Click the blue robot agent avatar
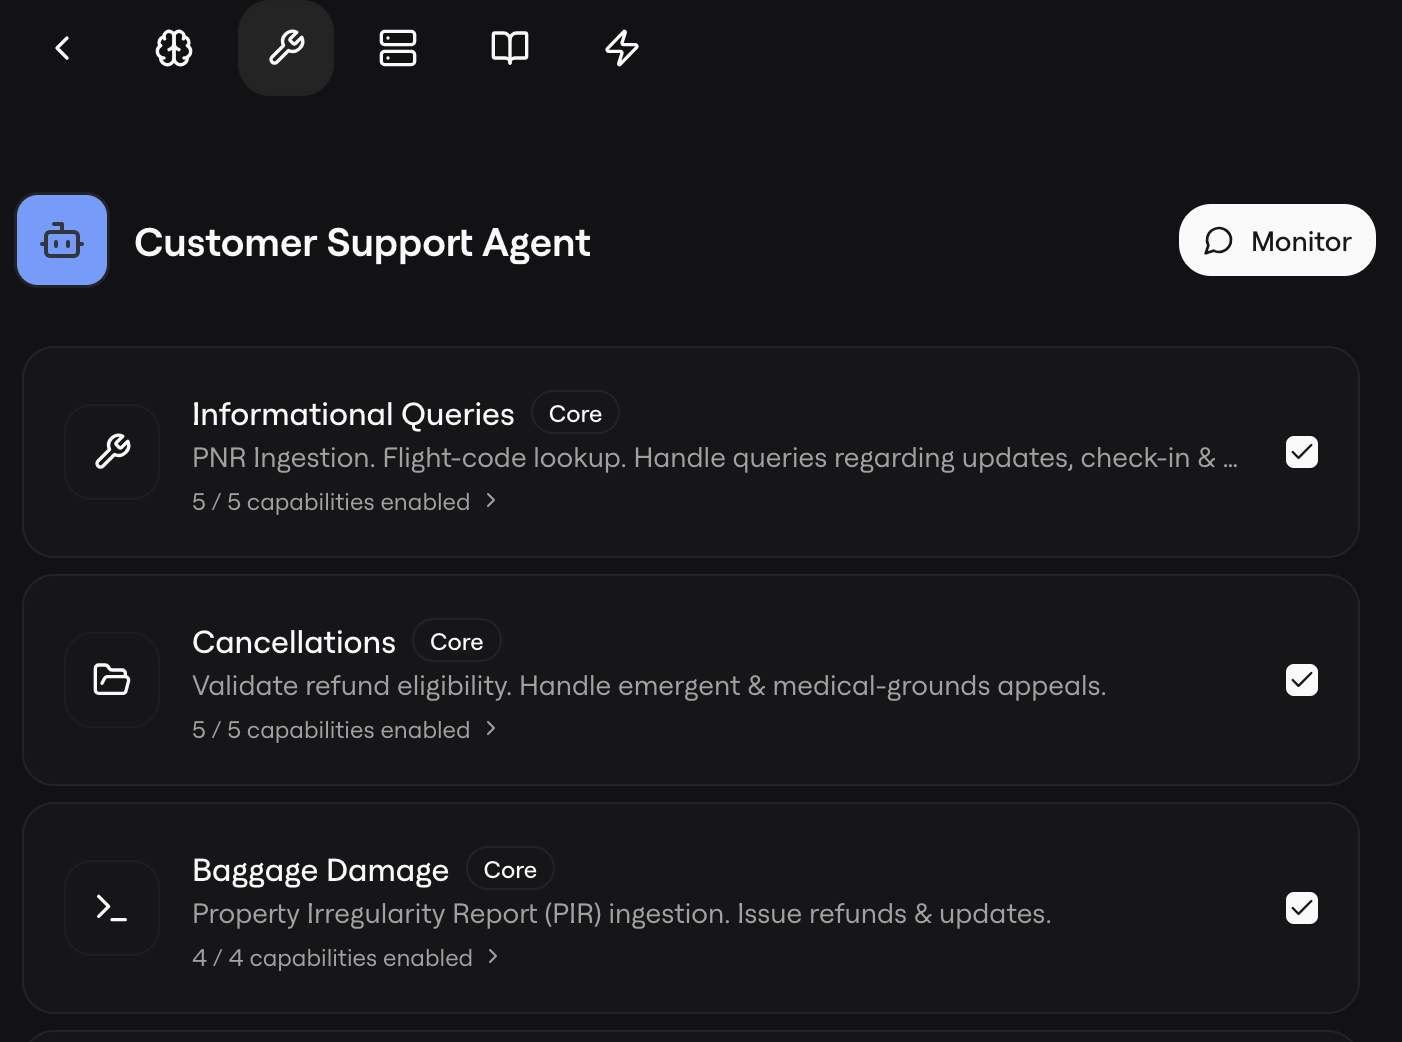 pyautogui.click(x=62, y=241)
